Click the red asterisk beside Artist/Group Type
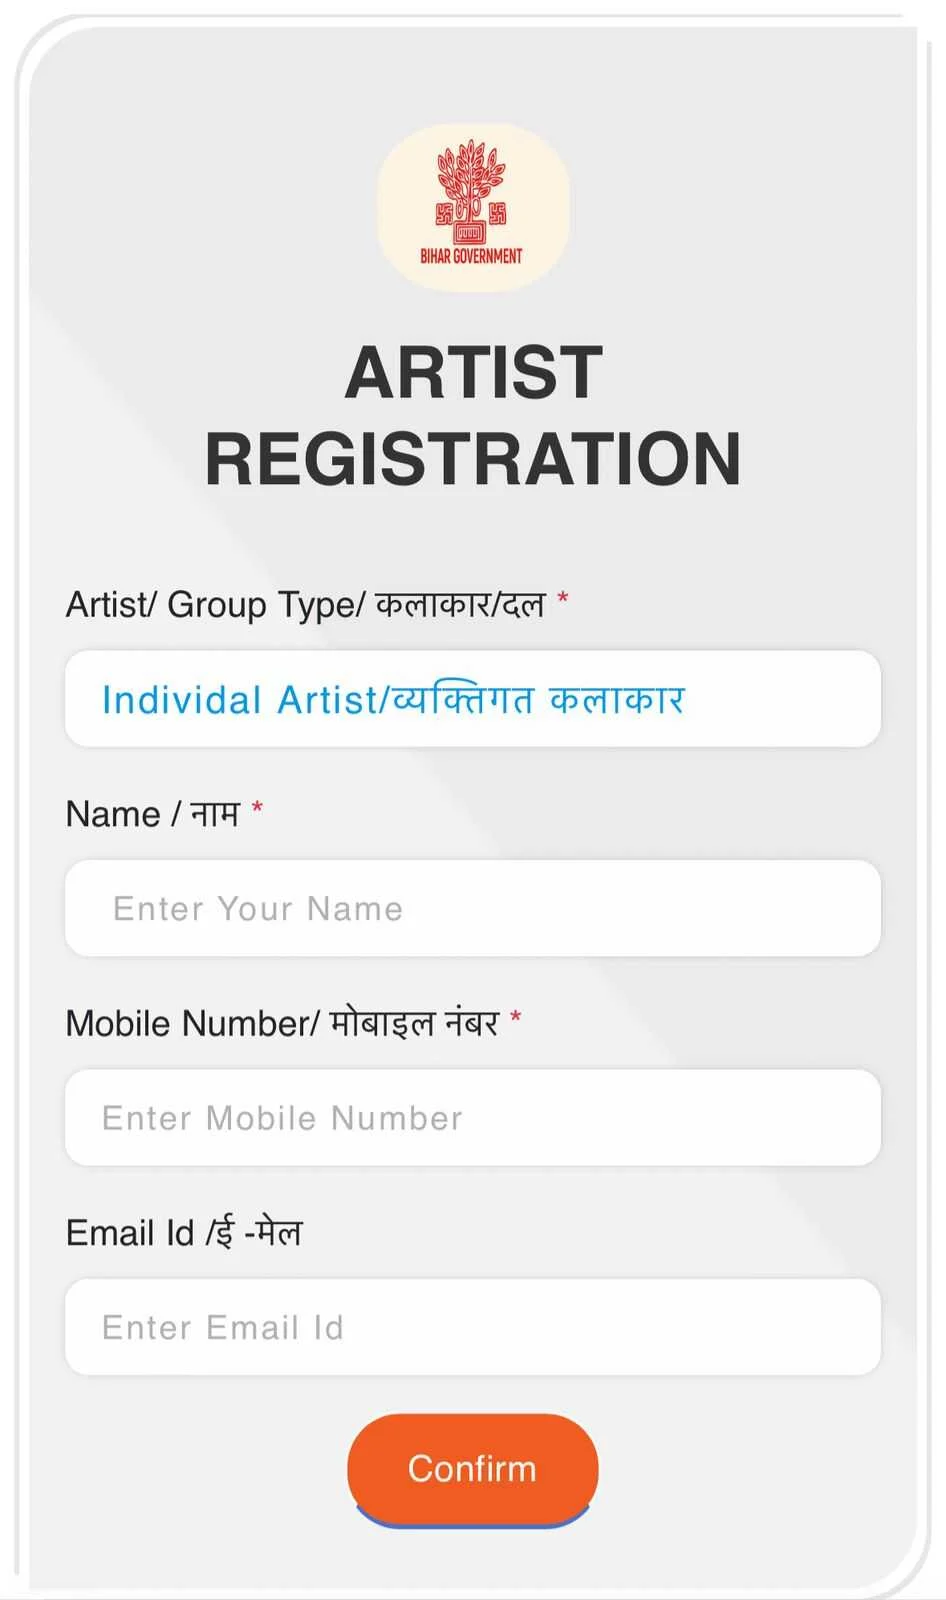946x1600 pixels. (x=563, y=598)
